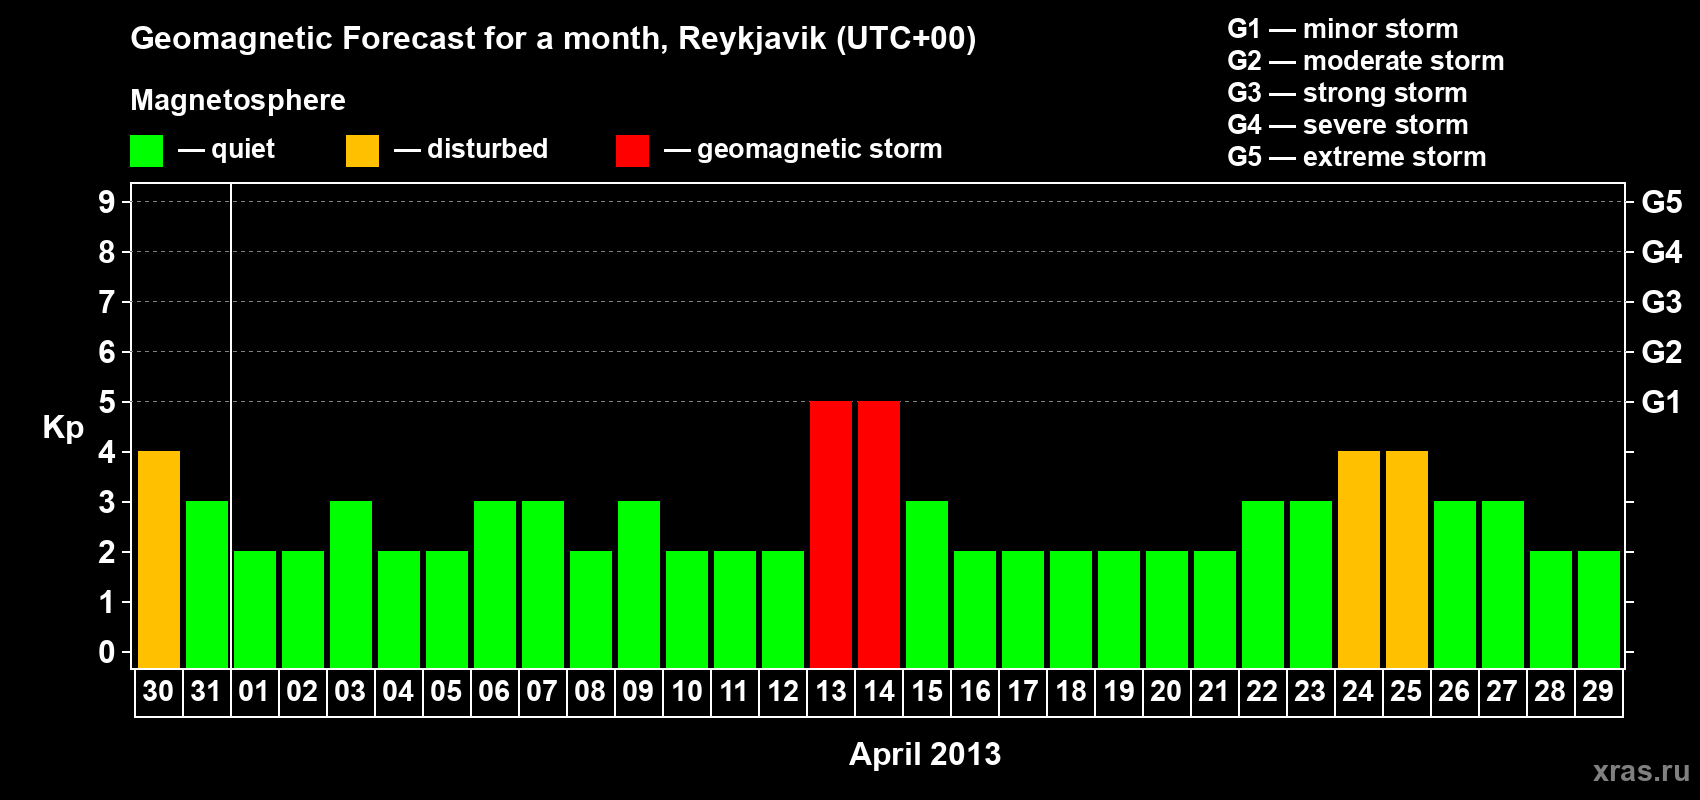Click date label 18 on the axis
The image size is (1700, 800).
(x=1071, y=691)
